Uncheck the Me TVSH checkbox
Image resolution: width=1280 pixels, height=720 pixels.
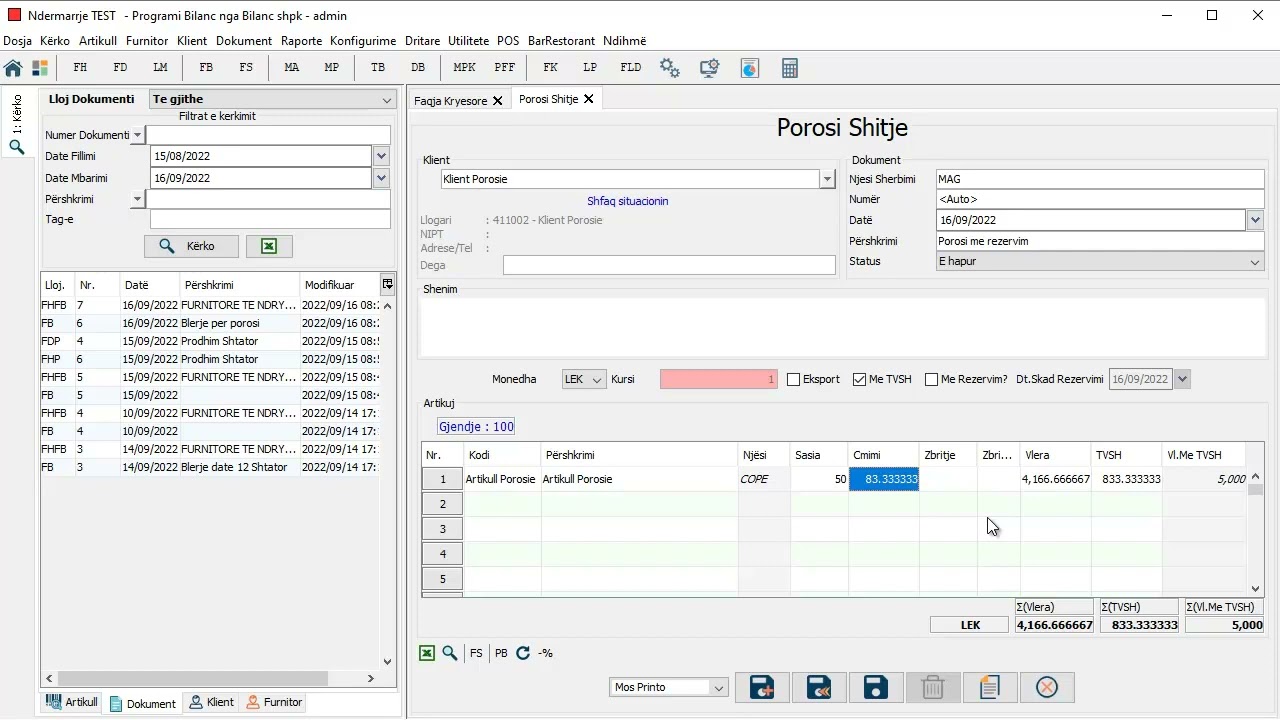[x=859, y=380]
